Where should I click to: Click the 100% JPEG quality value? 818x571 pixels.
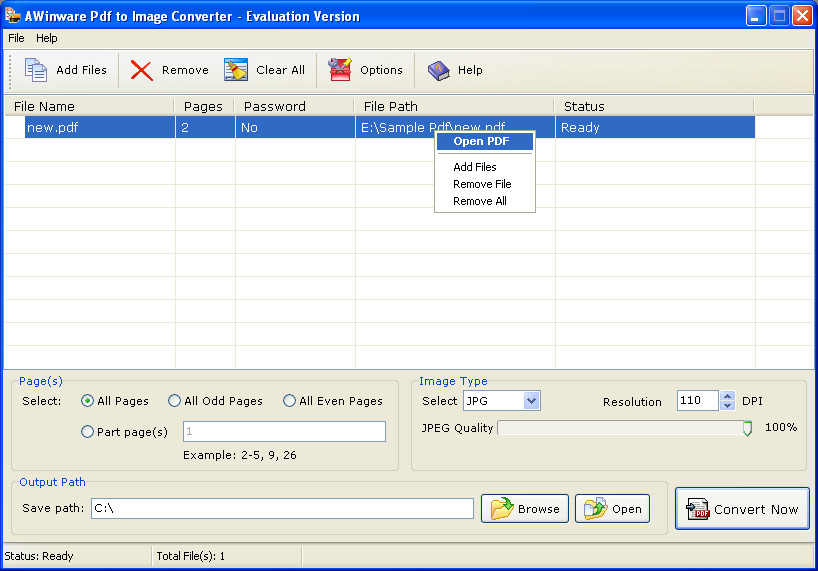click(781, 427)
